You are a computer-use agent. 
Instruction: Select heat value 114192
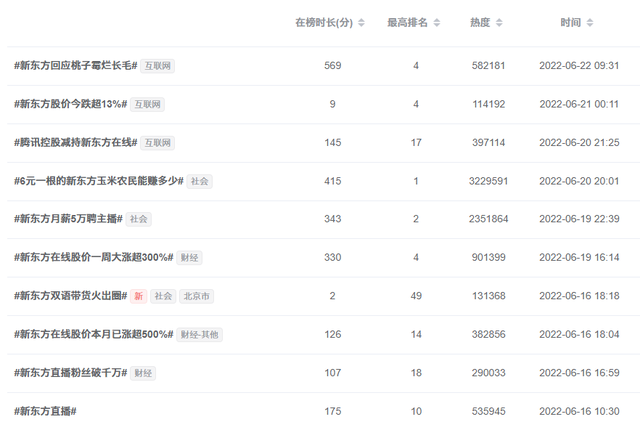point(489,104)
